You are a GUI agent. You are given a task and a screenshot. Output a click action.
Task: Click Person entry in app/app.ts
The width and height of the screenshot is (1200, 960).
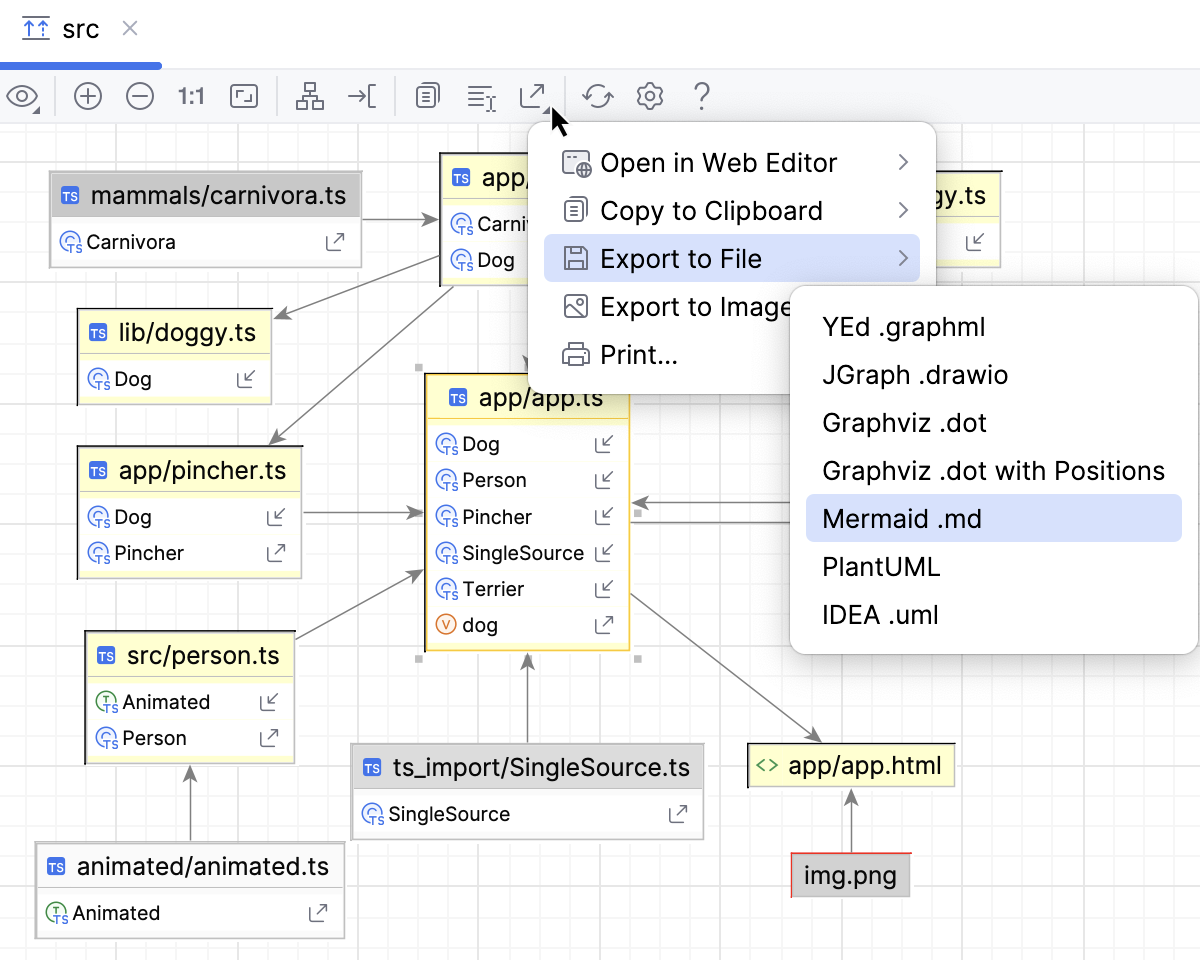coord(494,480)
